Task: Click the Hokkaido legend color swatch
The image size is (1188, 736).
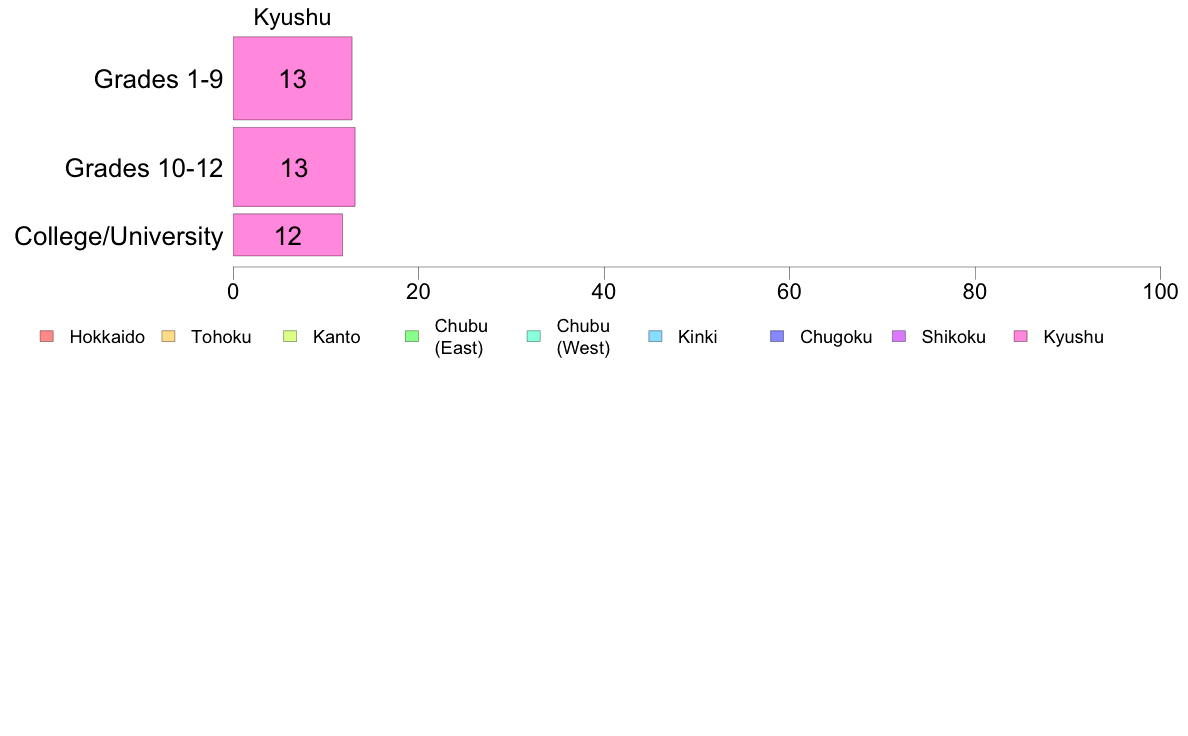Action: tap(46, 336)
